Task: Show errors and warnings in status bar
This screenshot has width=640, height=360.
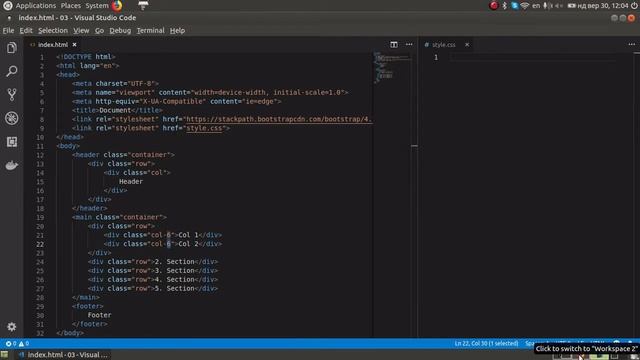Action: (17, 344)
